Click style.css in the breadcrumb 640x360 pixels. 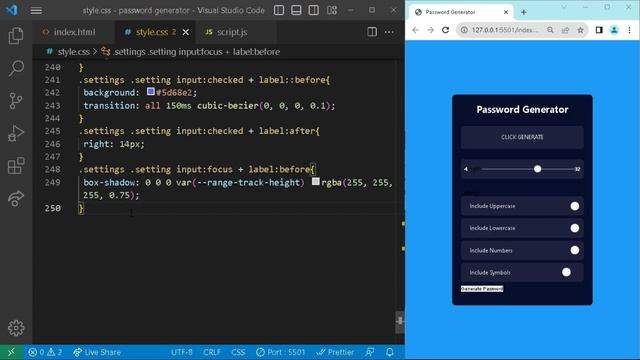(x=73, y=52)
